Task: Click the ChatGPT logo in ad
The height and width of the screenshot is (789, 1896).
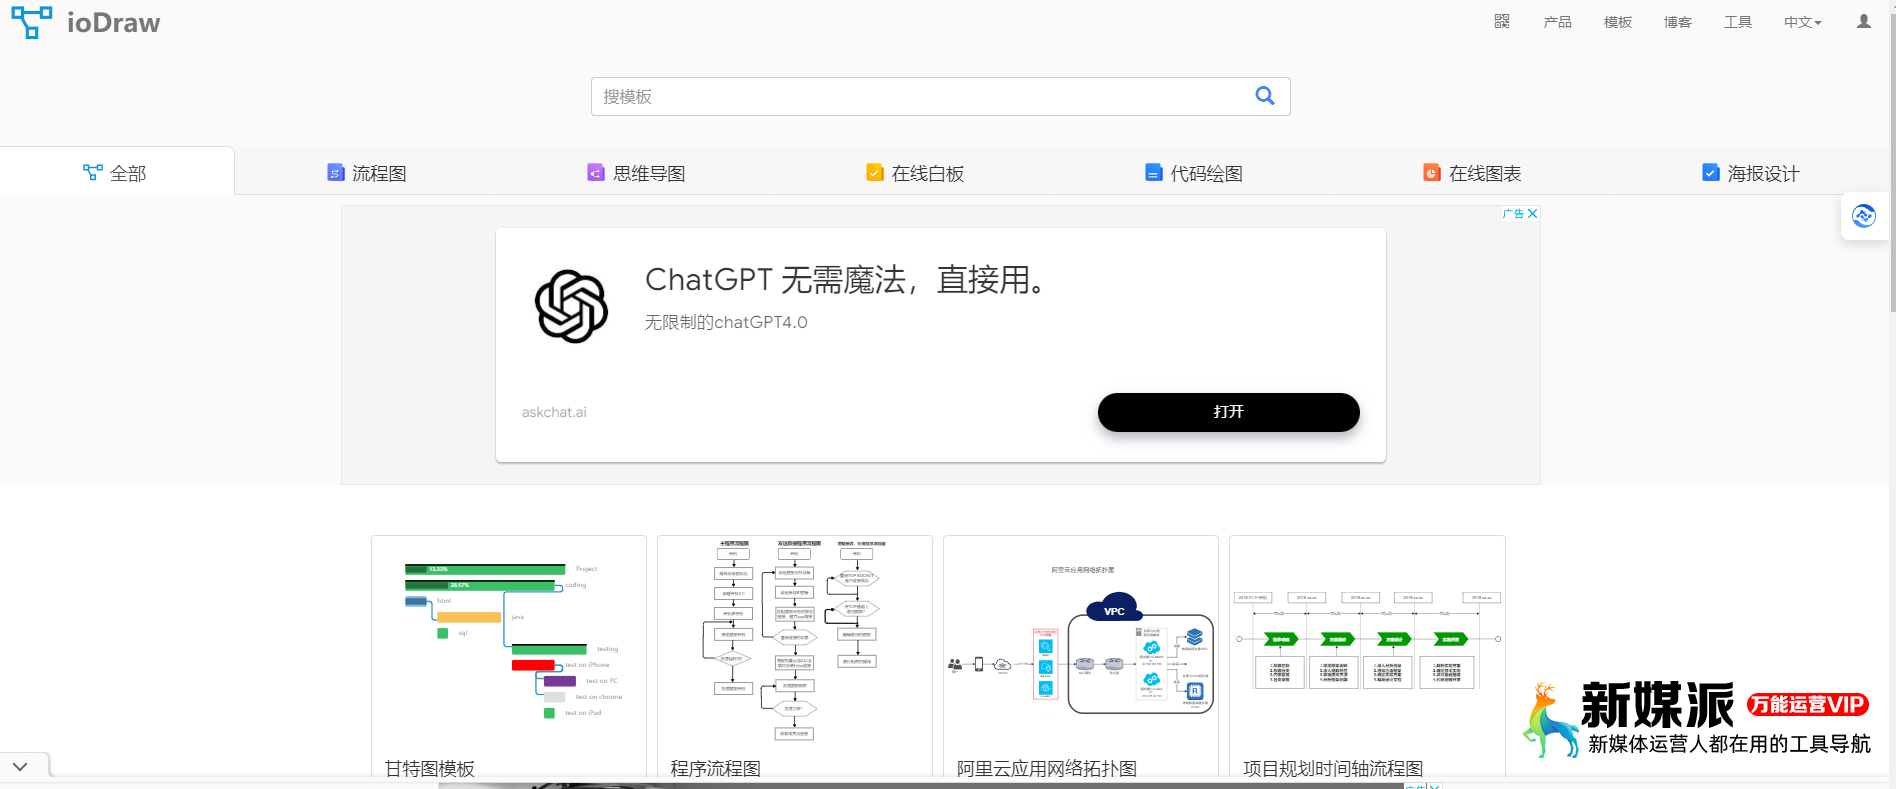Action: [x=572, y=306]
